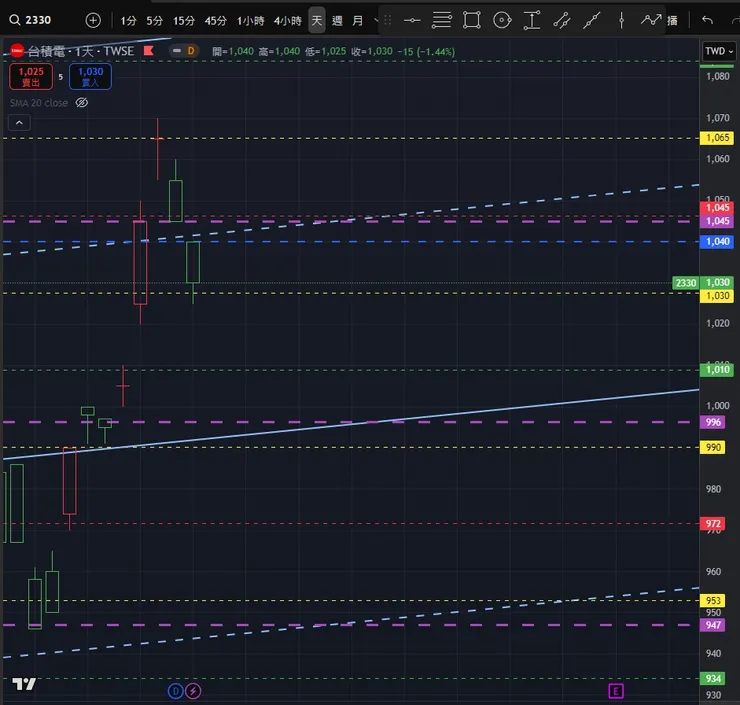Select the yellow 990 price label
Viewport: 740px width, 705px height.
point(713,447)
